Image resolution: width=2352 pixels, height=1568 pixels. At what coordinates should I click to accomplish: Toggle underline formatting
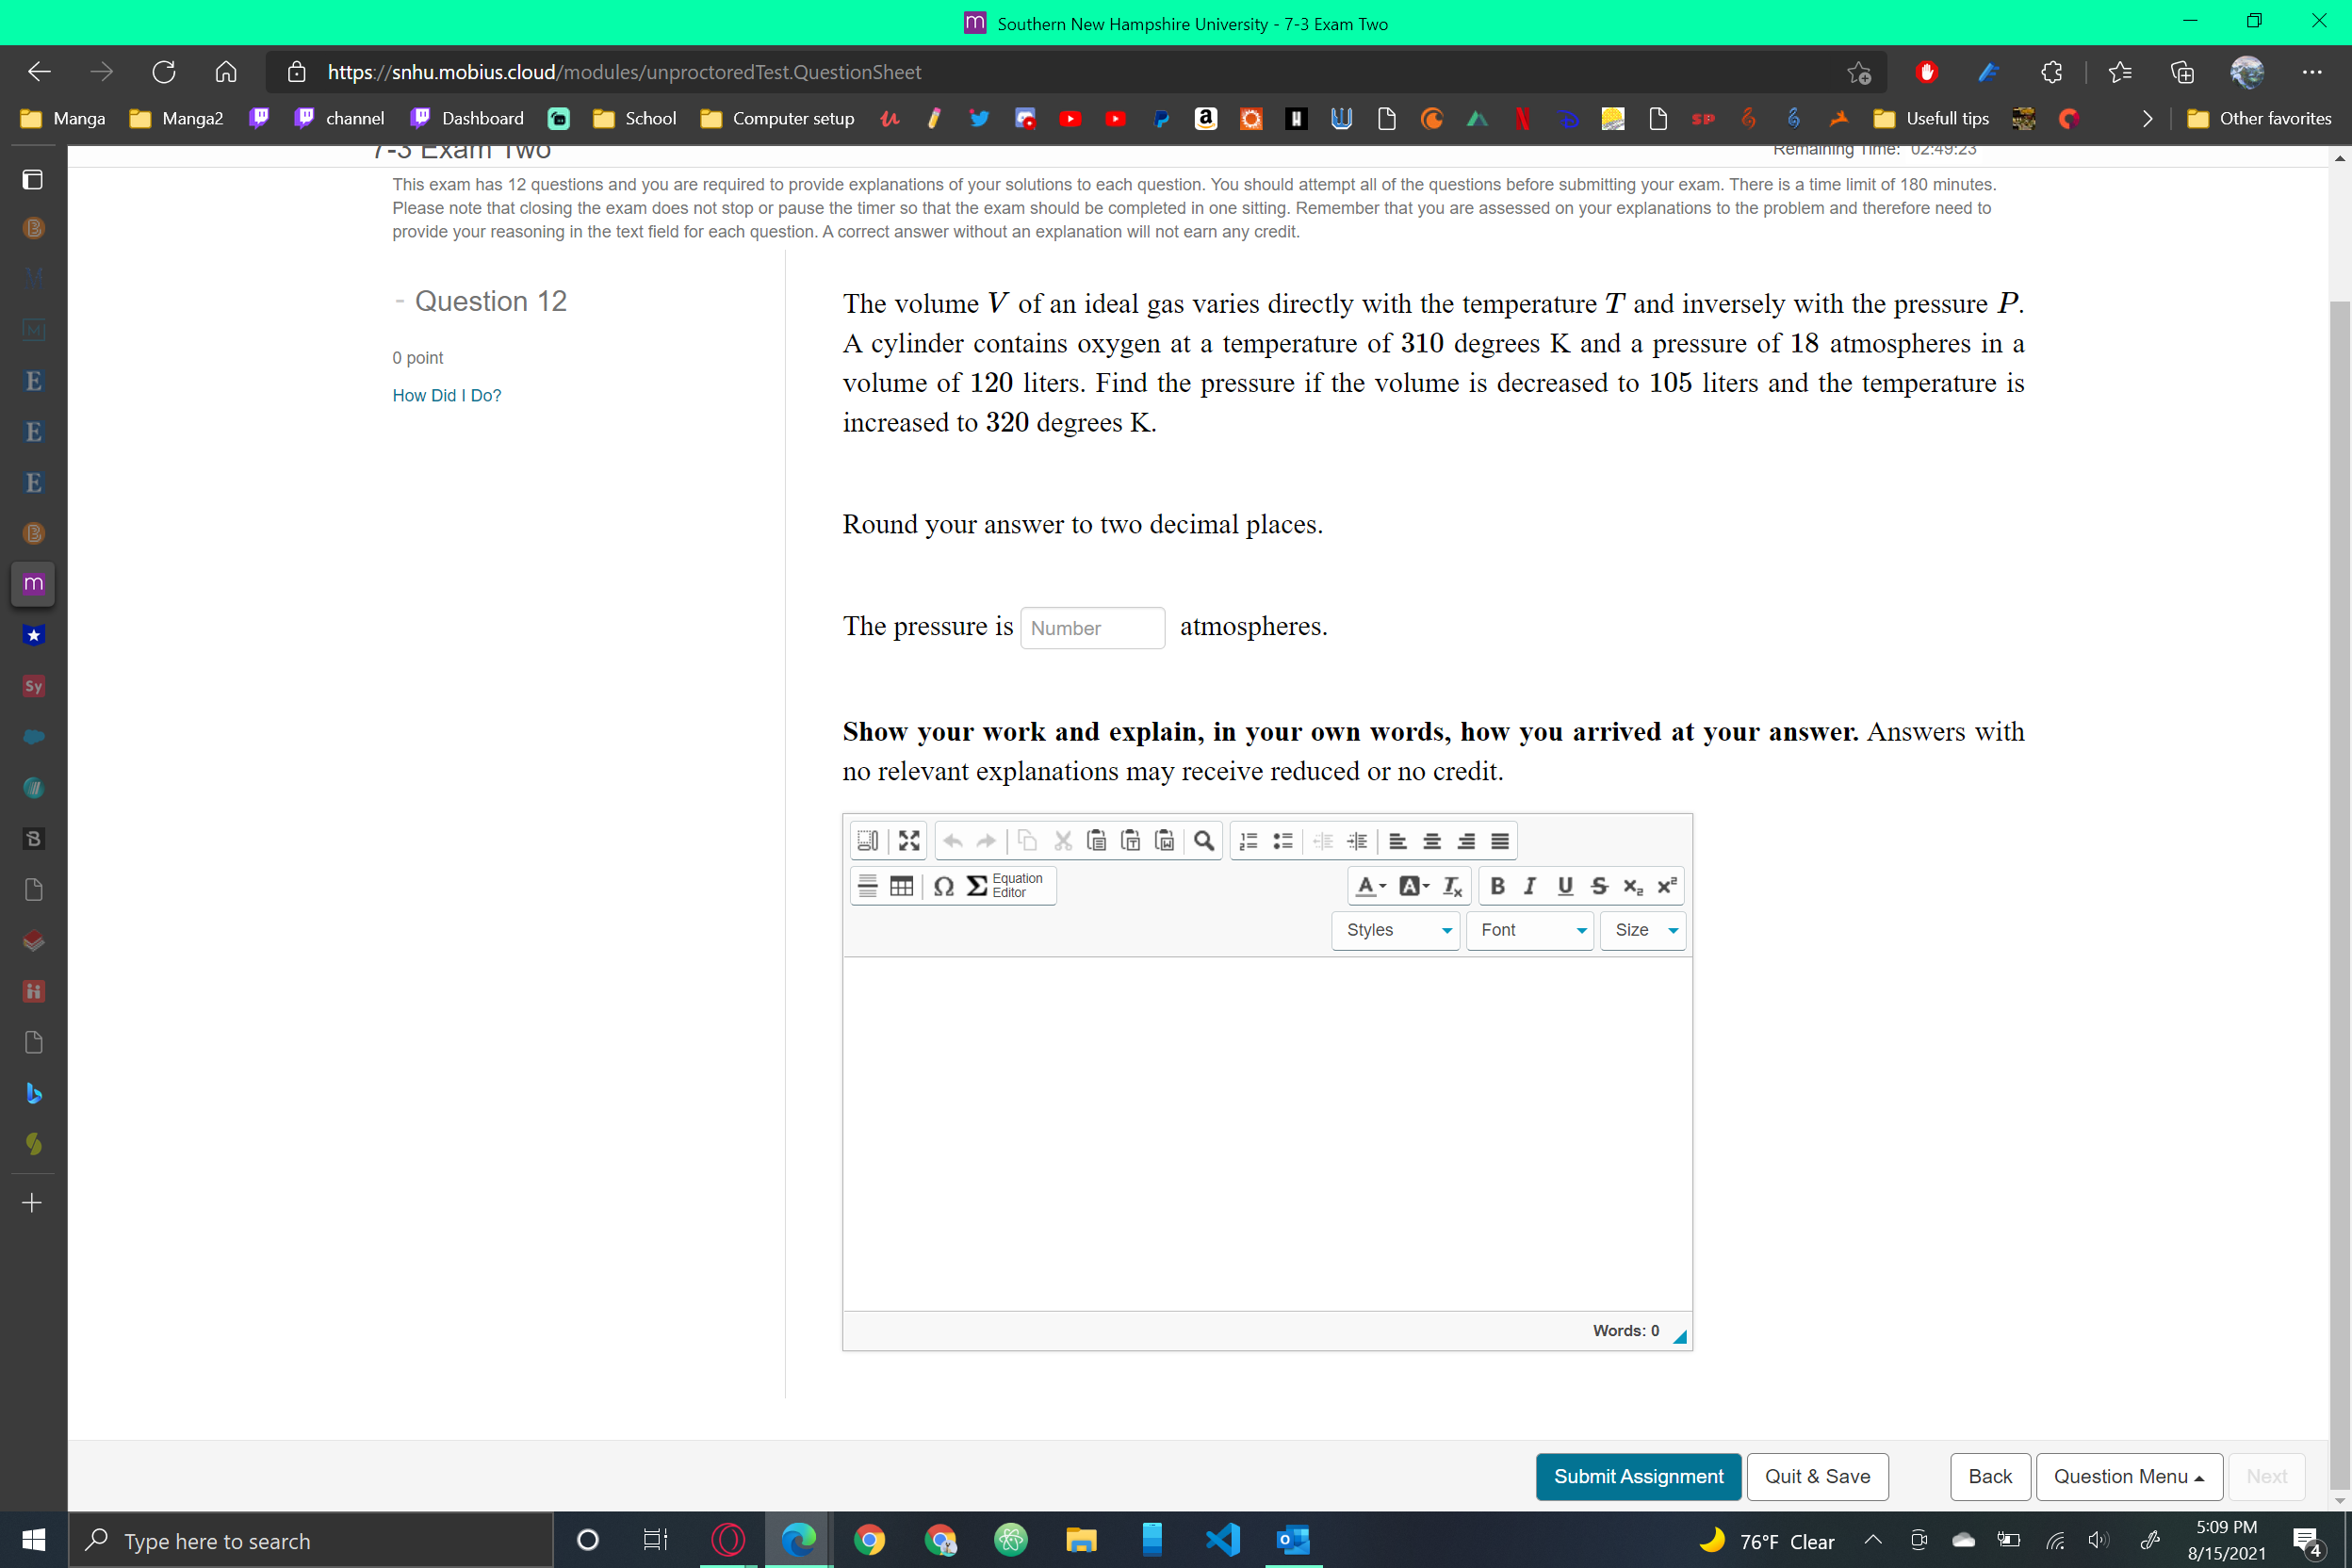[x=1564, y=885]
